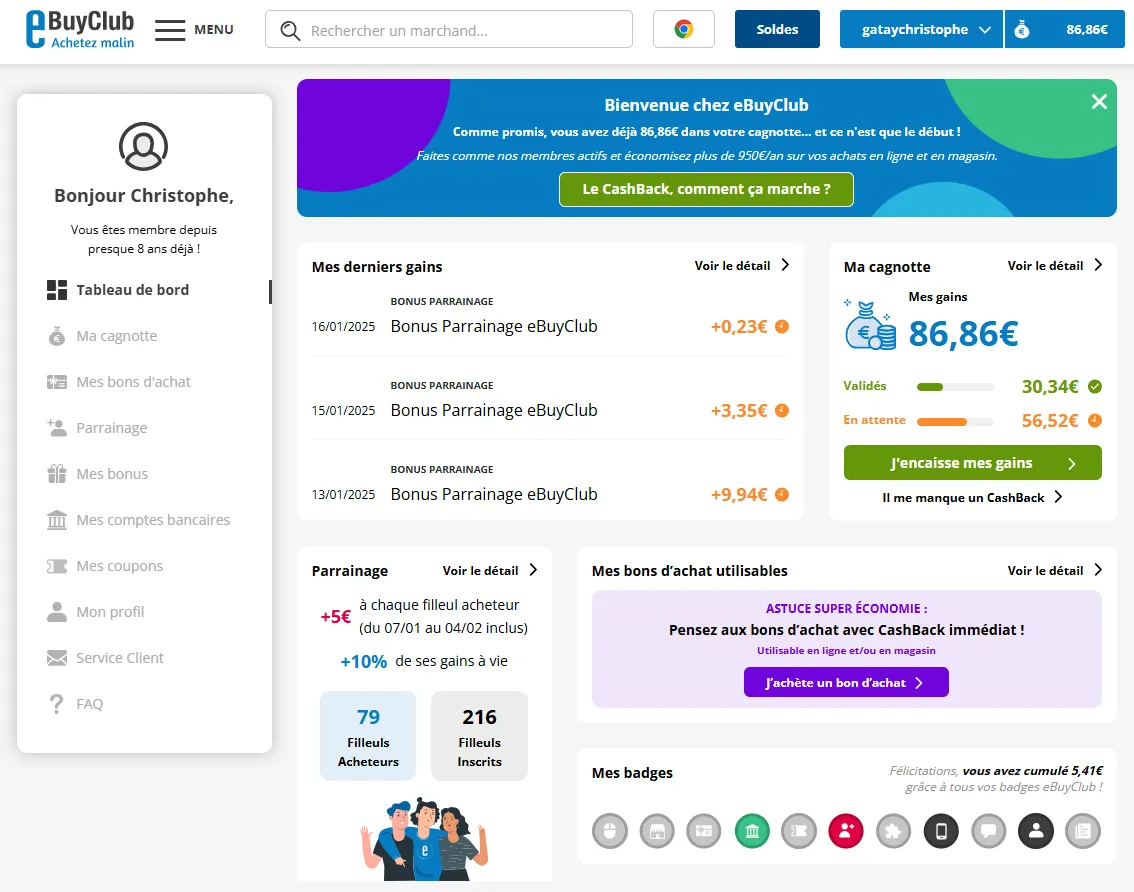Click 'Il me manque un CashBack' link
The height and width of the screenshot is (892, 1134).
972,498
